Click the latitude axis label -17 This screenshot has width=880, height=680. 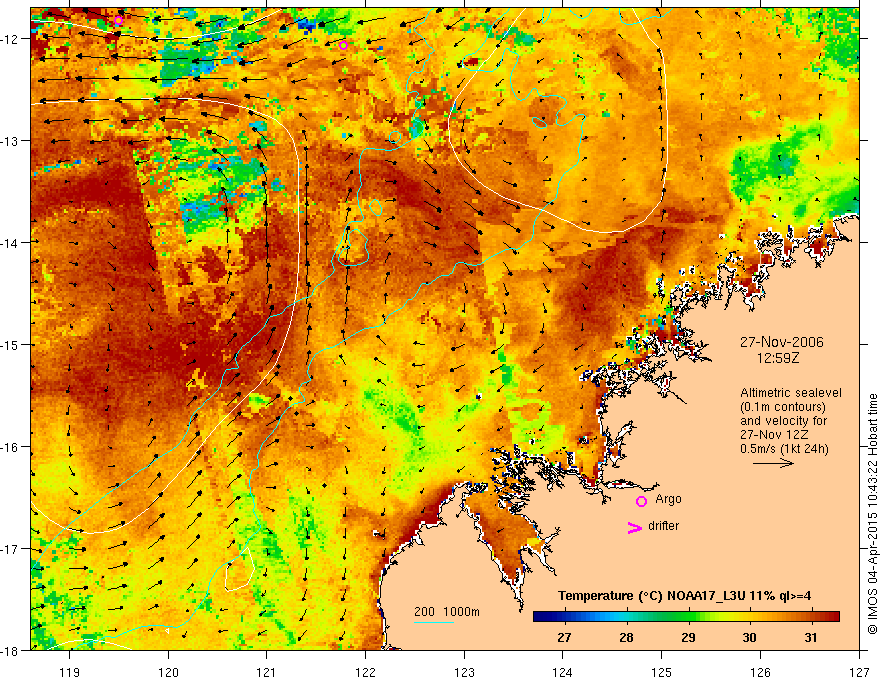click(x=11, y=549)
